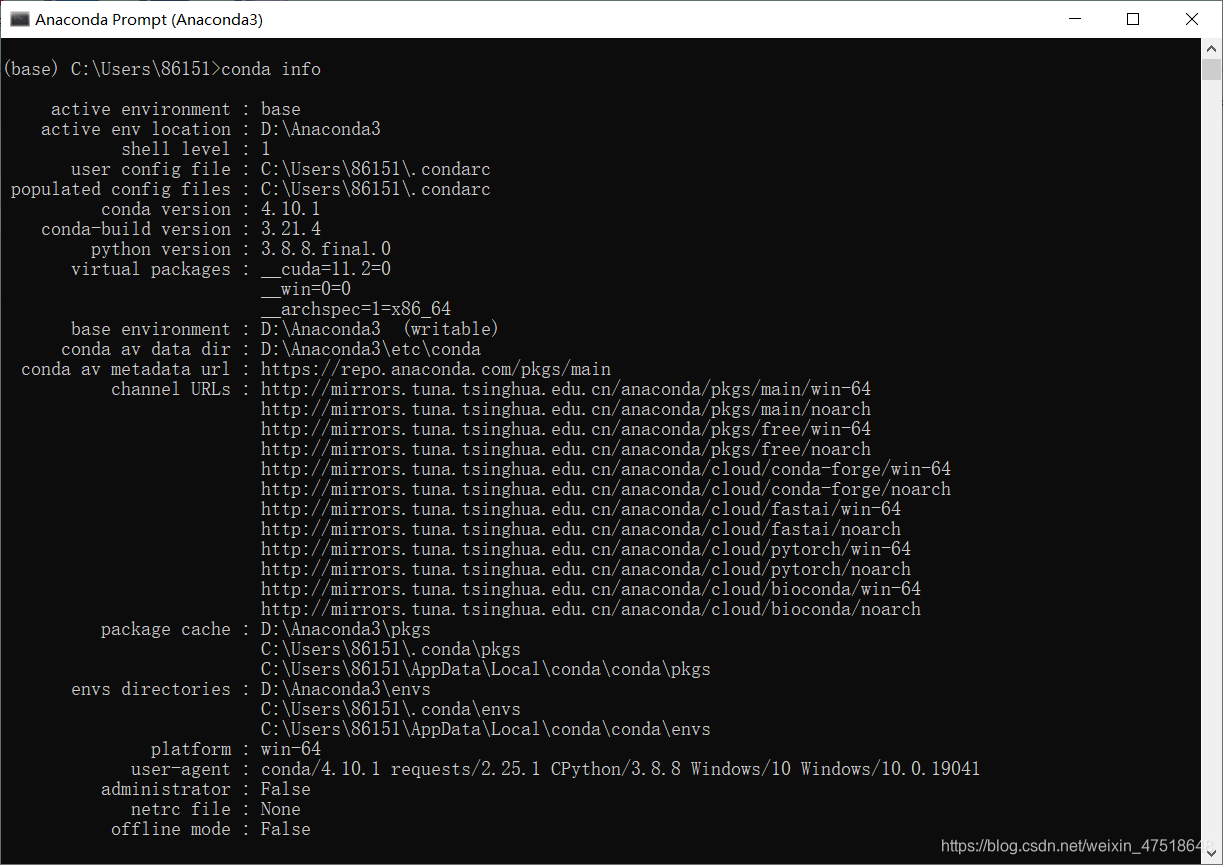Click the administrator value 'False'
1223x865 pixels.
pos(286,789)
